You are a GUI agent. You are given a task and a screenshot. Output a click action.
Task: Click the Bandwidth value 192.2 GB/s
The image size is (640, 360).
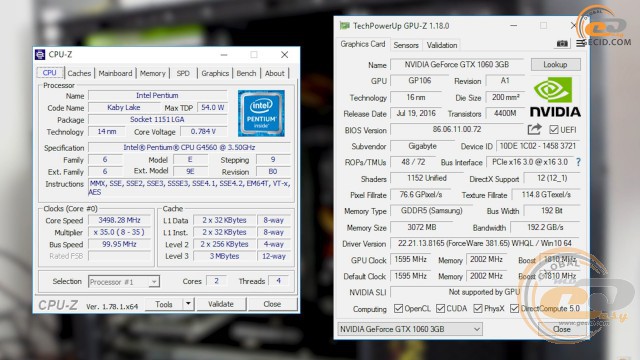(545, 227)
